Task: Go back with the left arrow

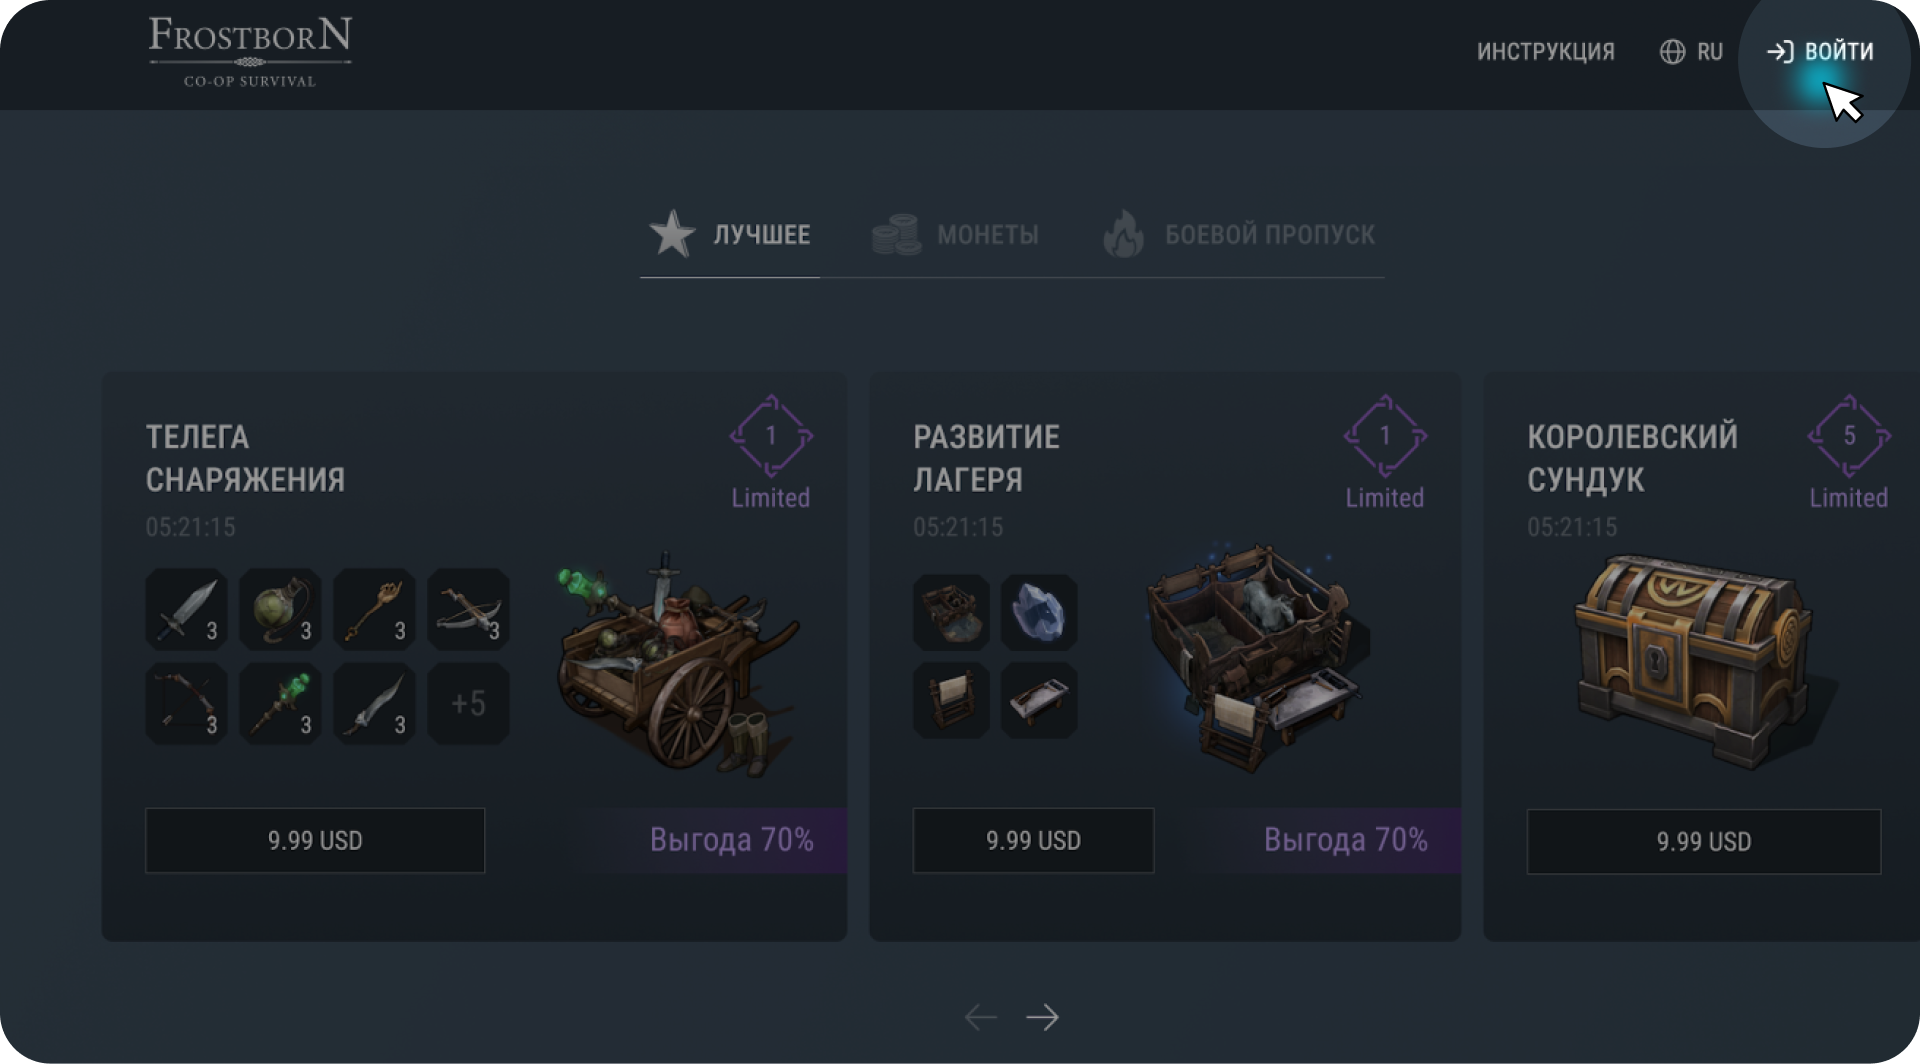Action: coord(980,1017)
